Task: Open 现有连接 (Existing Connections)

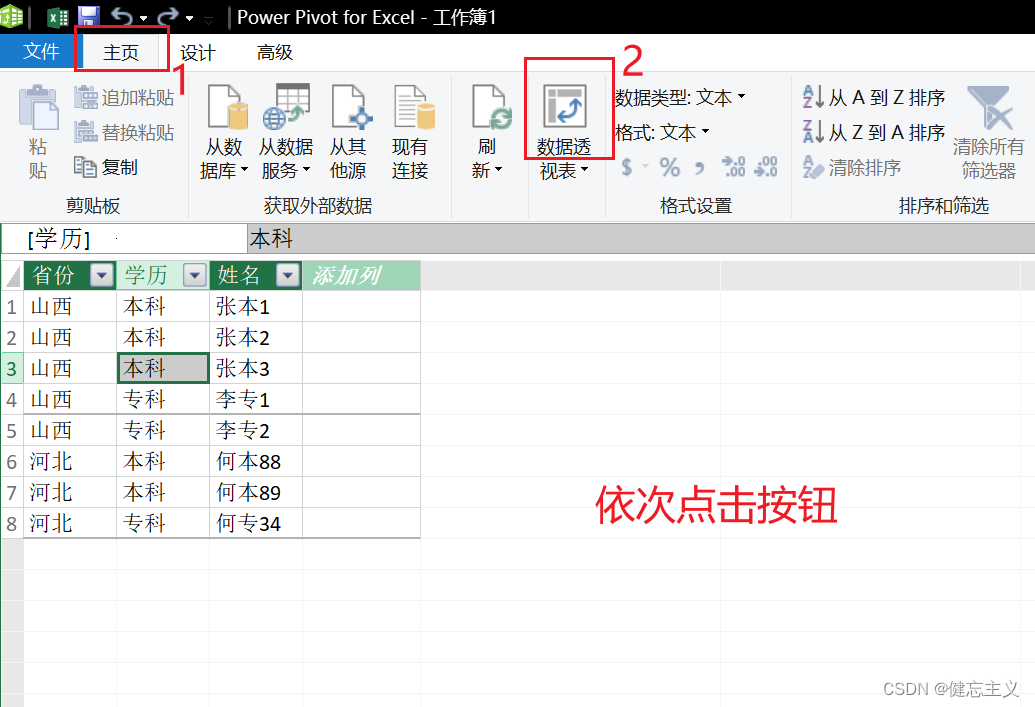Action: [413, 128]
